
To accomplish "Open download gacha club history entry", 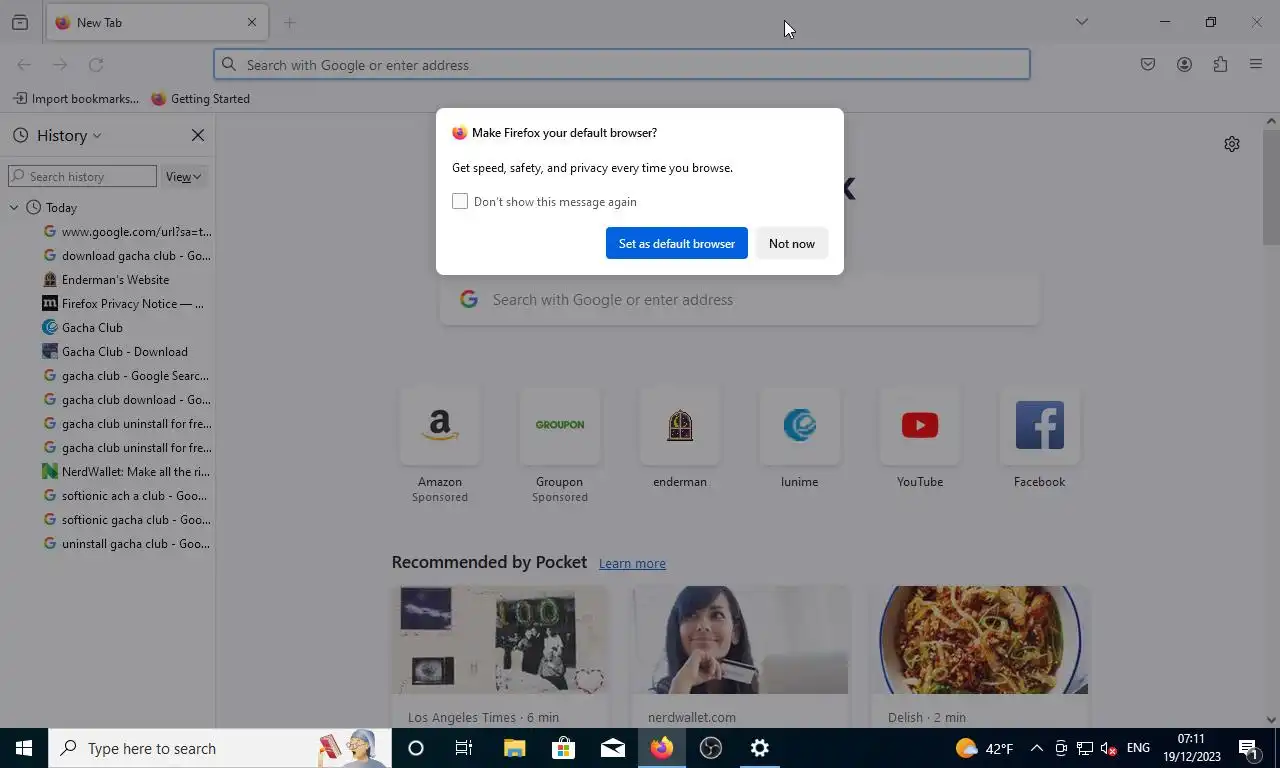I will (x=128, y=256).
